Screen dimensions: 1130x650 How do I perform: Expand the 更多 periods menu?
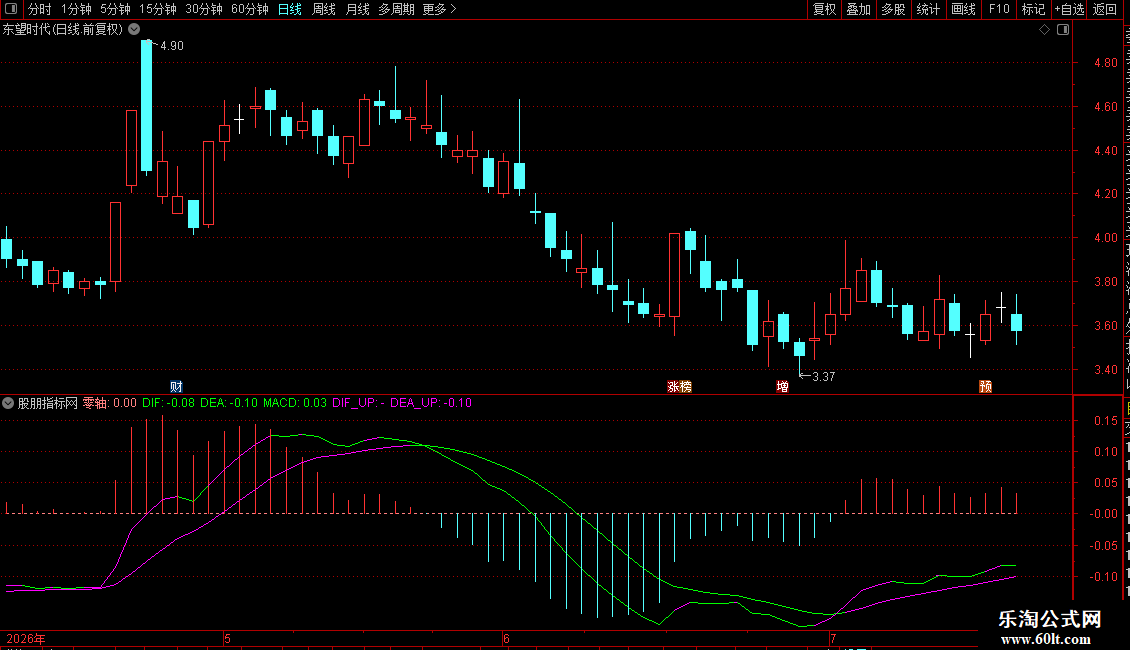(440, 9)
